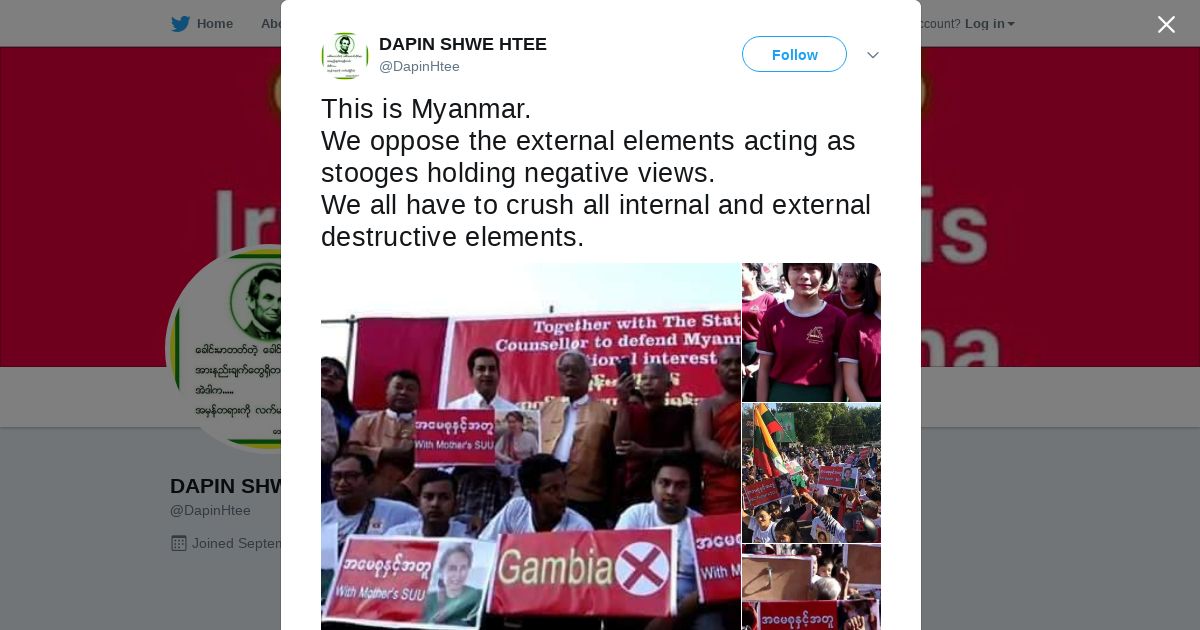Open the @DapinHtee handle in tweet
This screenshot has height=630, width=1200.
[419, 66]
